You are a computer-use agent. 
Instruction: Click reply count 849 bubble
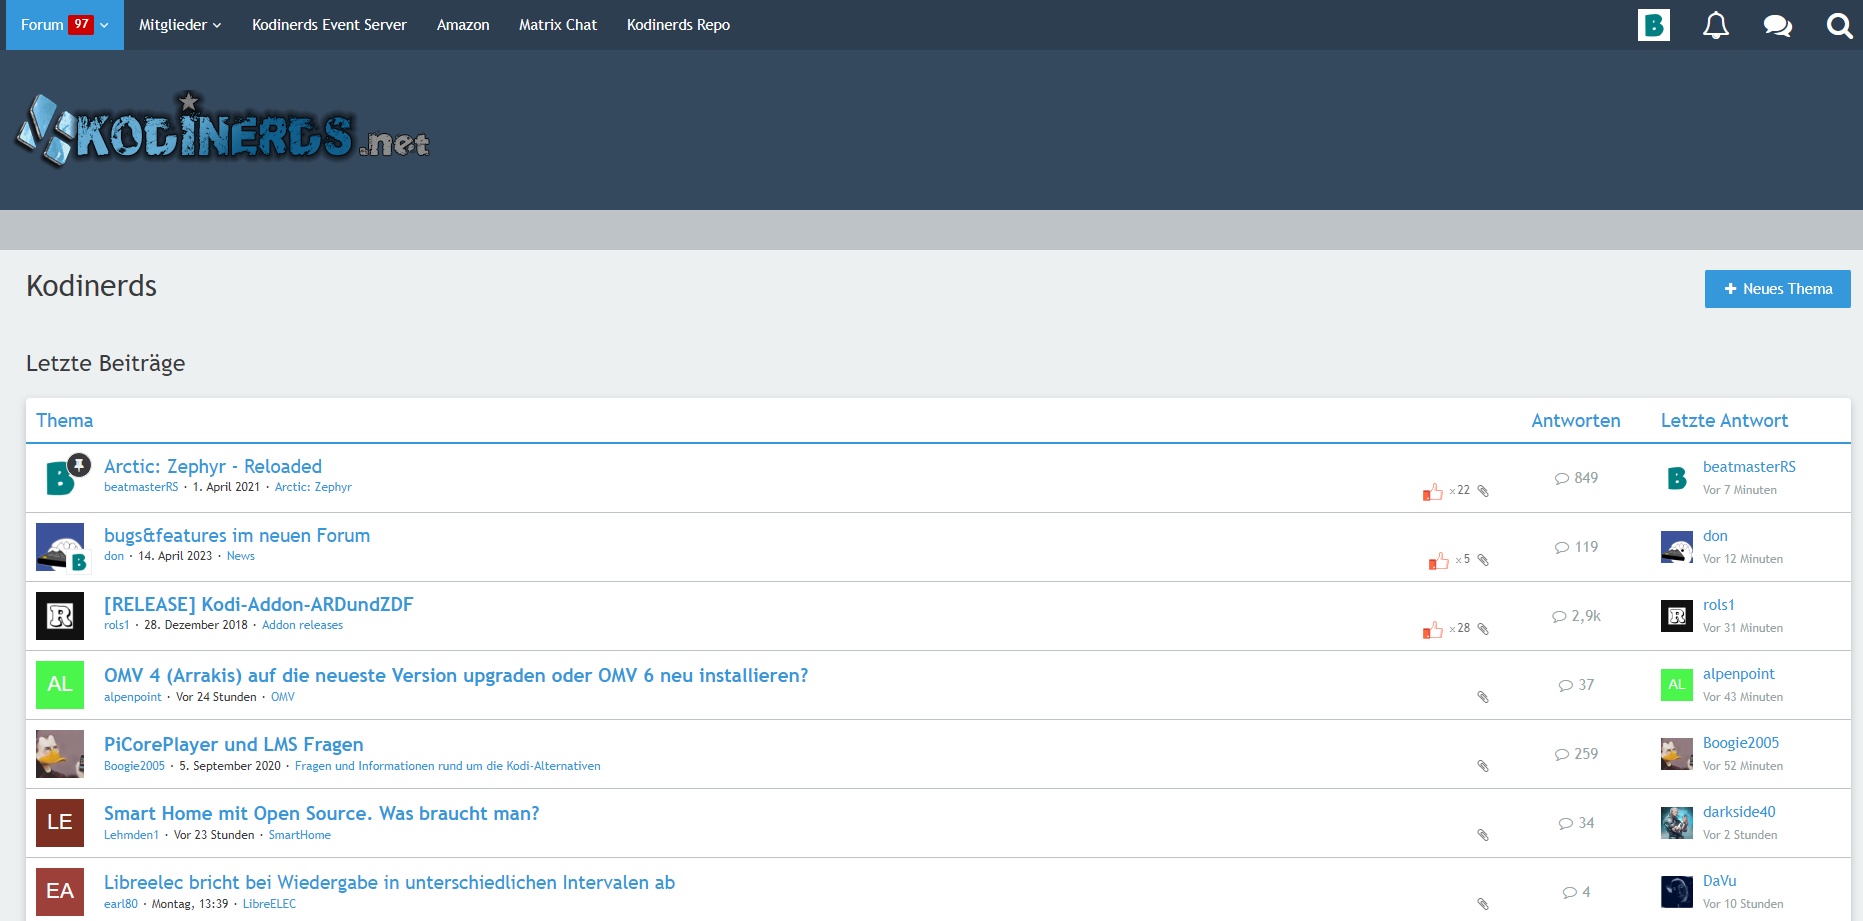1576,478
